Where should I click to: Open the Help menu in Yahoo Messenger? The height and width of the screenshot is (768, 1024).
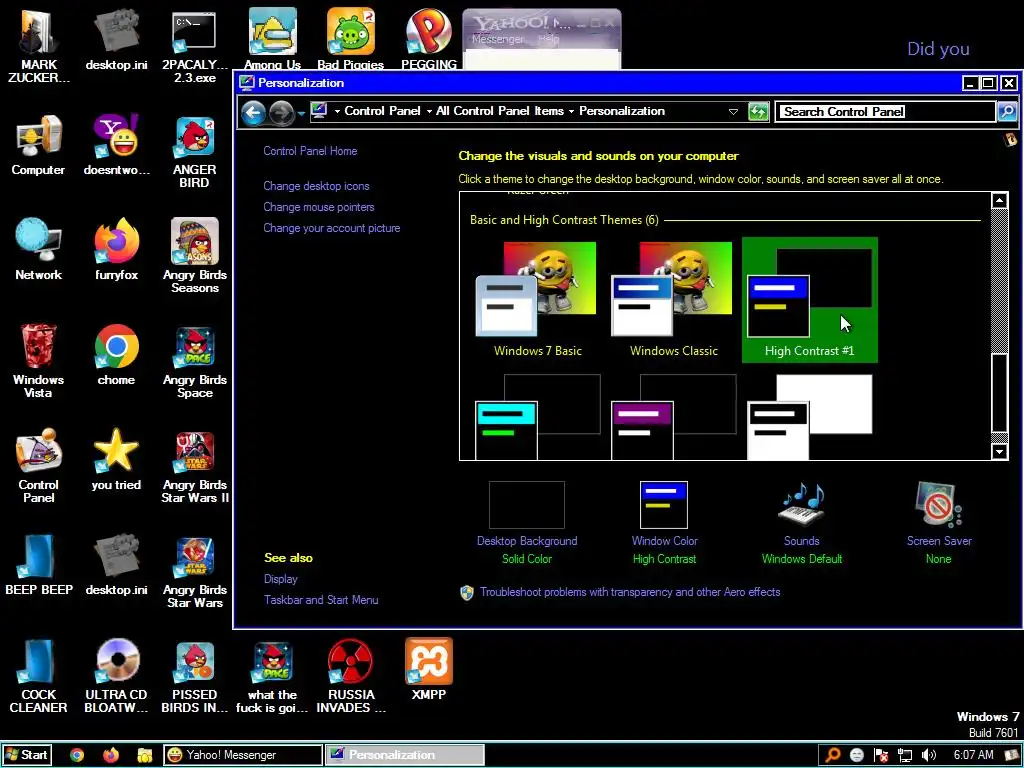pos(549,39)
